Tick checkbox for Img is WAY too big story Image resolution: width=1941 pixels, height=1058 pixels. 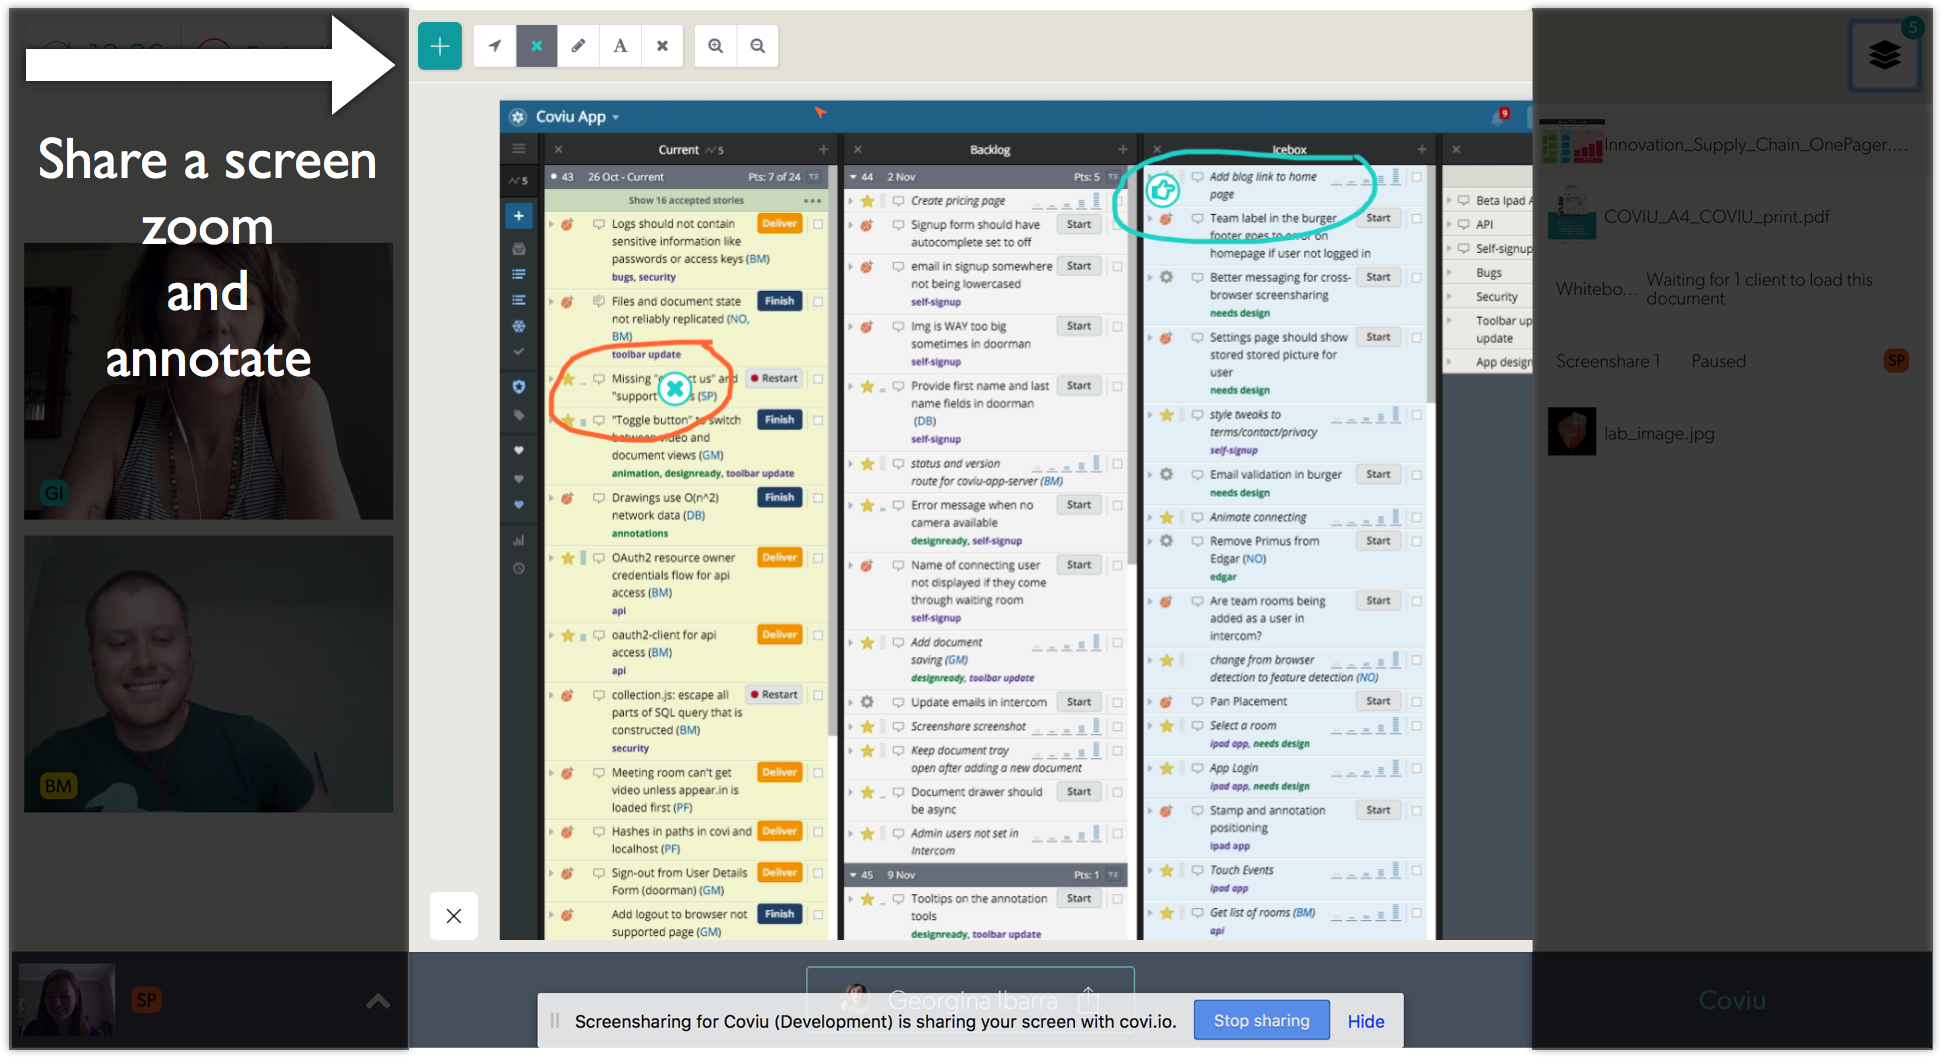(x=1117, y=326)
